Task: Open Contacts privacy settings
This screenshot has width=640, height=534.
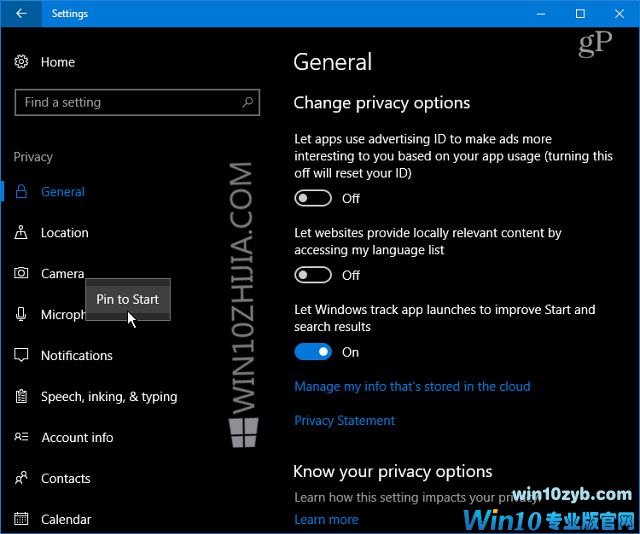Action: click(66, 478)
